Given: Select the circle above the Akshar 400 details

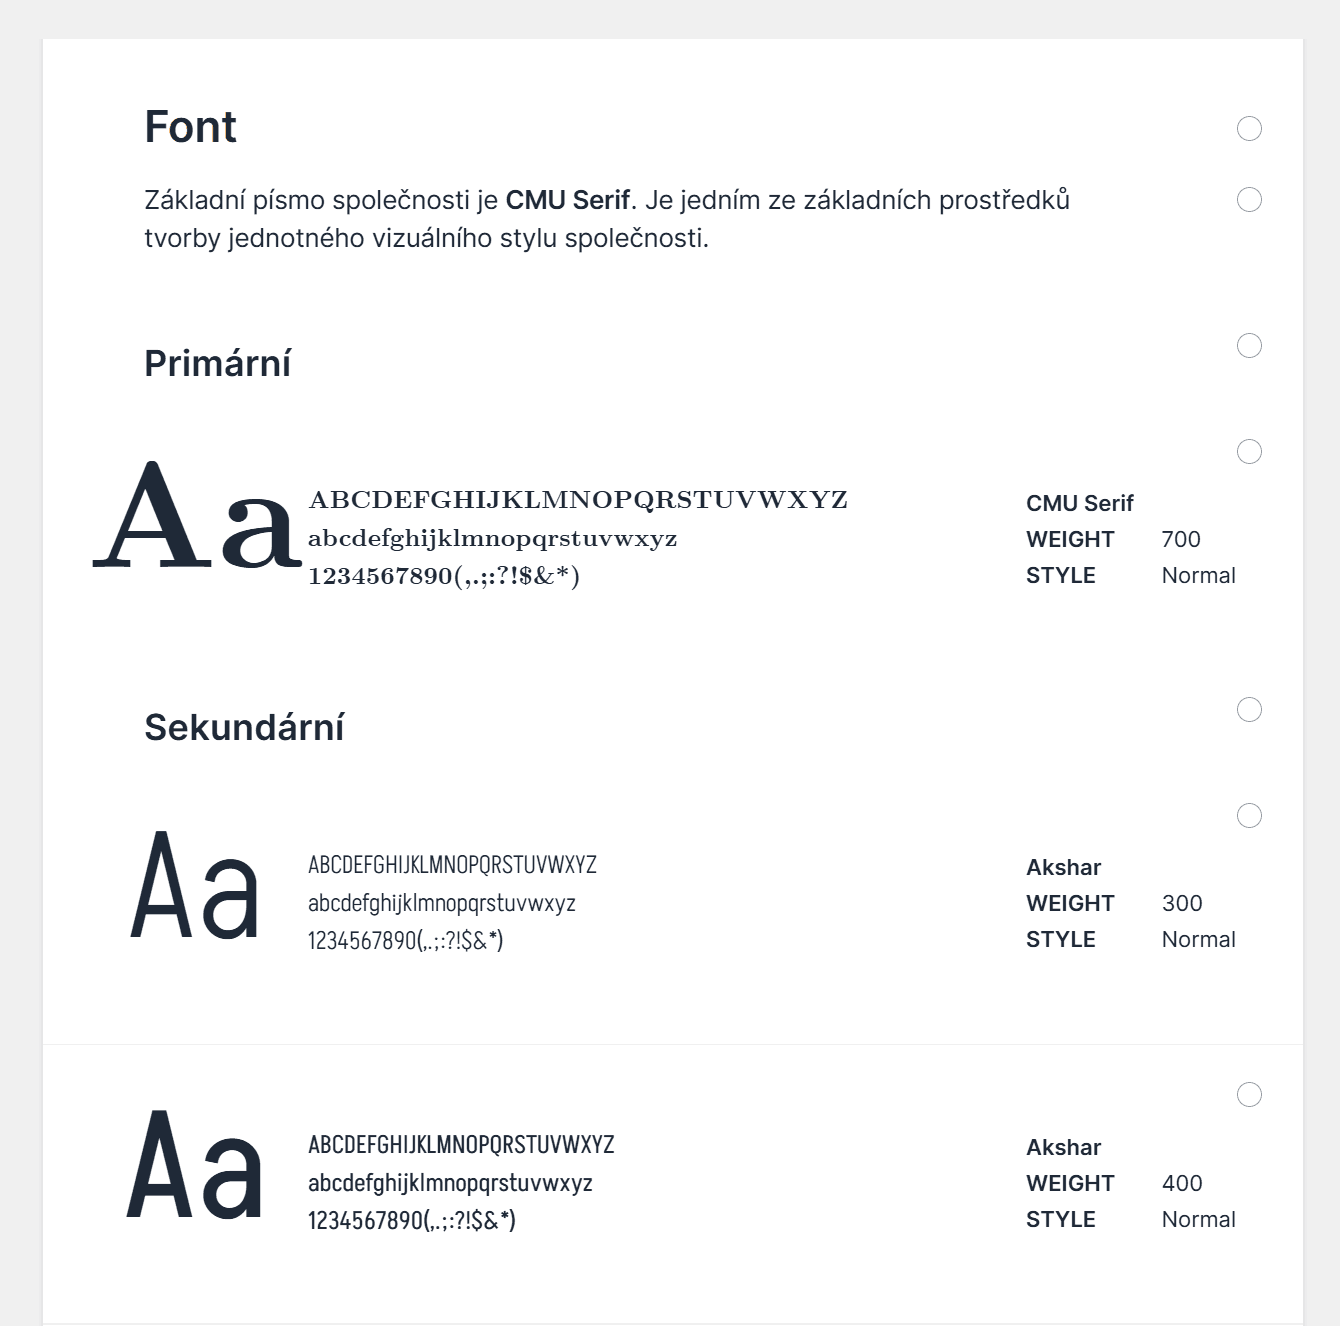Looking at the screenshot, I should click(x=1249, y=1094).
